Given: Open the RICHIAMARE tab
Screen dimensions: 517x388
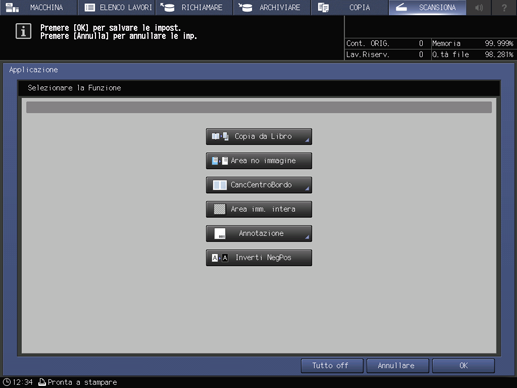Looking at the screenshot, I should tap(194, 7).
